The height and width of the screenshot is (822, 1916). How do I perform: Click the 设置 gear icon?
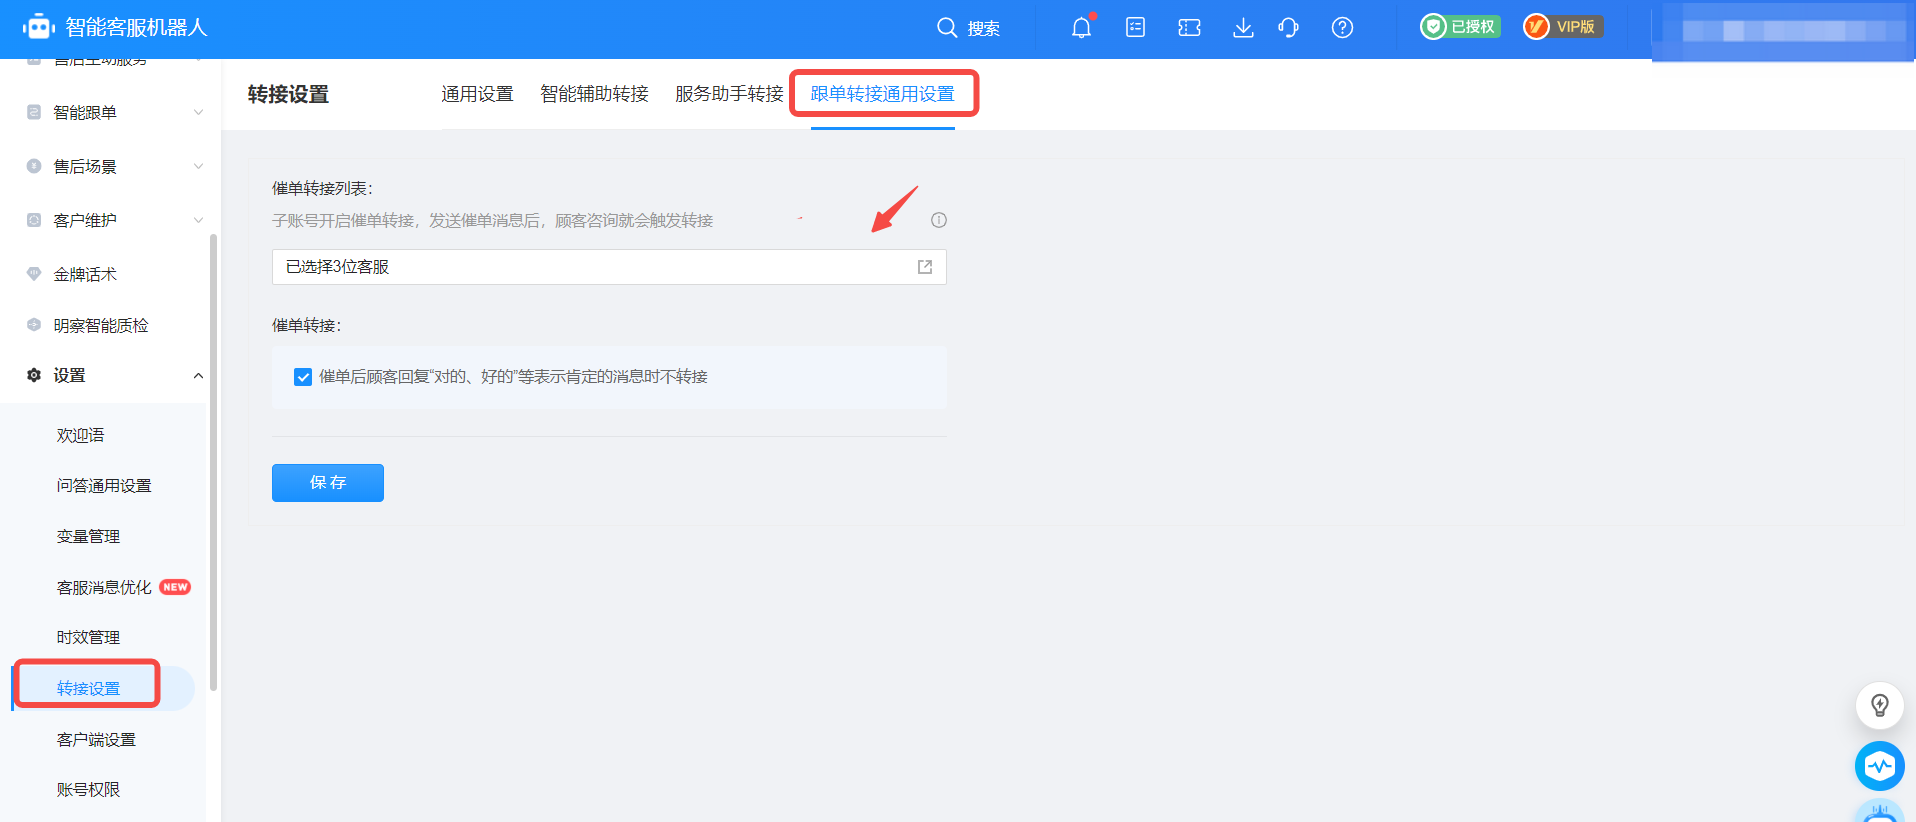(34, 375)
